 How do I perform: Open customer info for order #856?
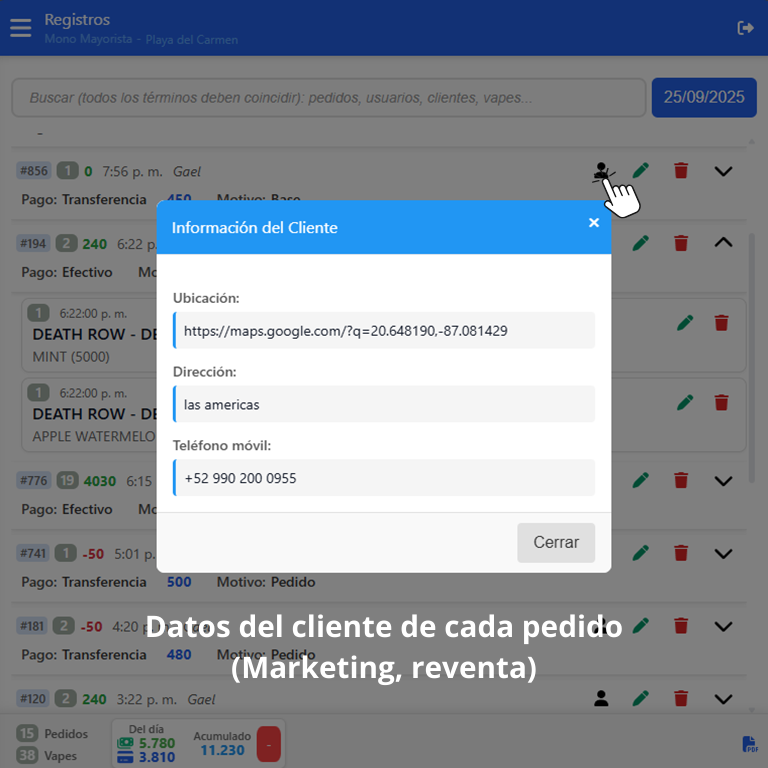coord(600,171)
